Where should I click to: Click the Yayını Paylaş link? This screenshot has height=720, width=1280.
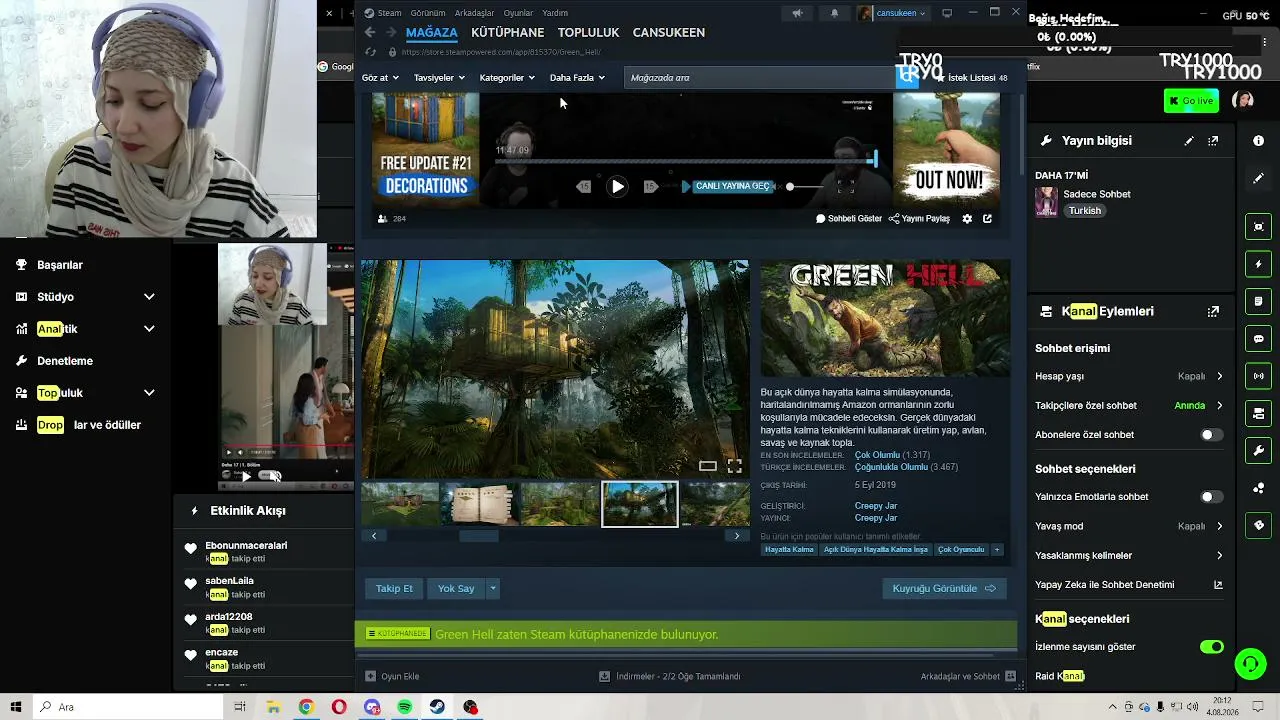pos(919,218)
